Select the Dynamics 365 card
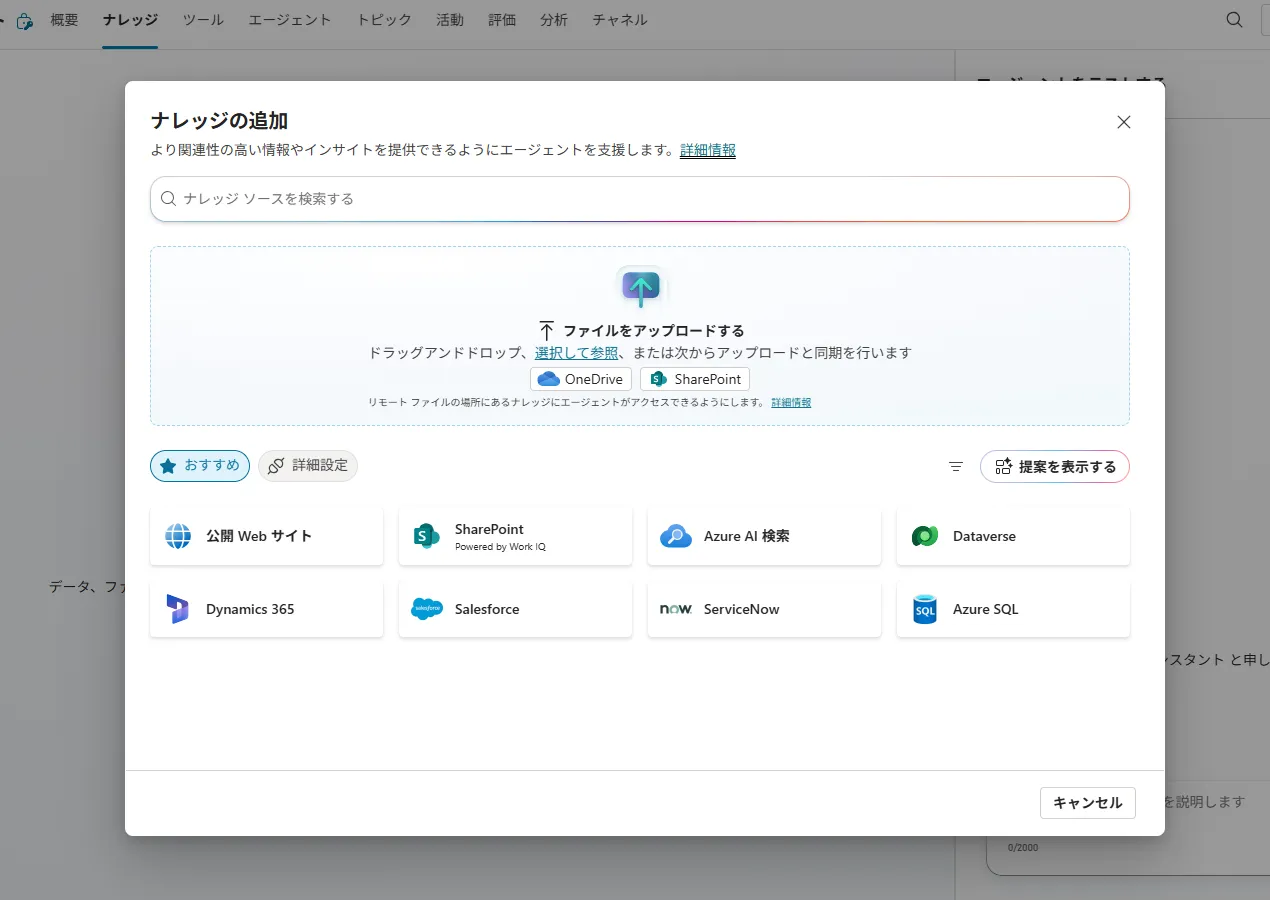 [266, 609]
